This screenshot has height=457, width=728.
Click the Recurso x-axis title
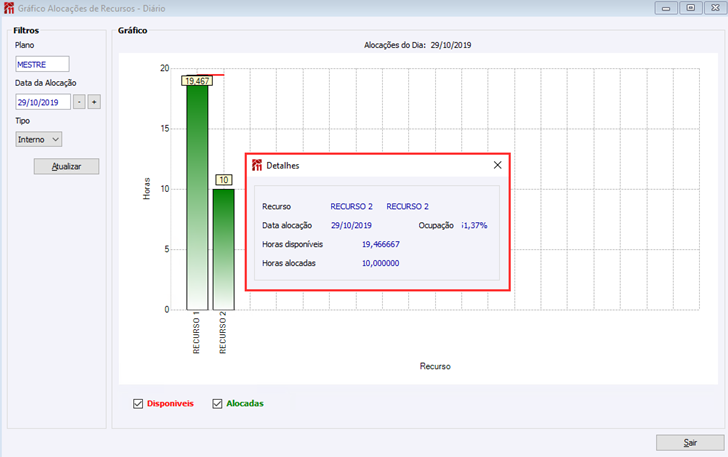(x=435, y=366)
